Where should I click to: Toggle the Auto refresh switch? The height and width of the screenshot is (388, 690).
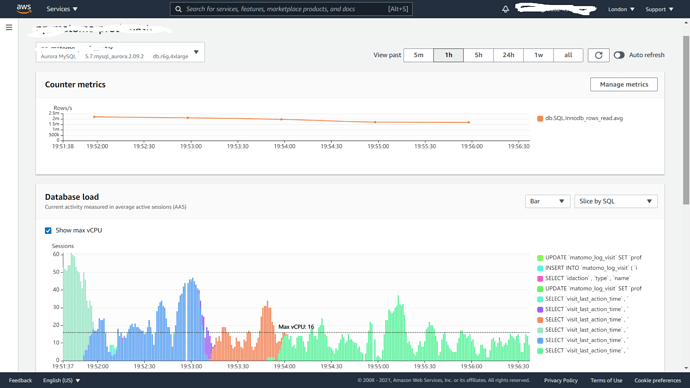pos(619,55)
